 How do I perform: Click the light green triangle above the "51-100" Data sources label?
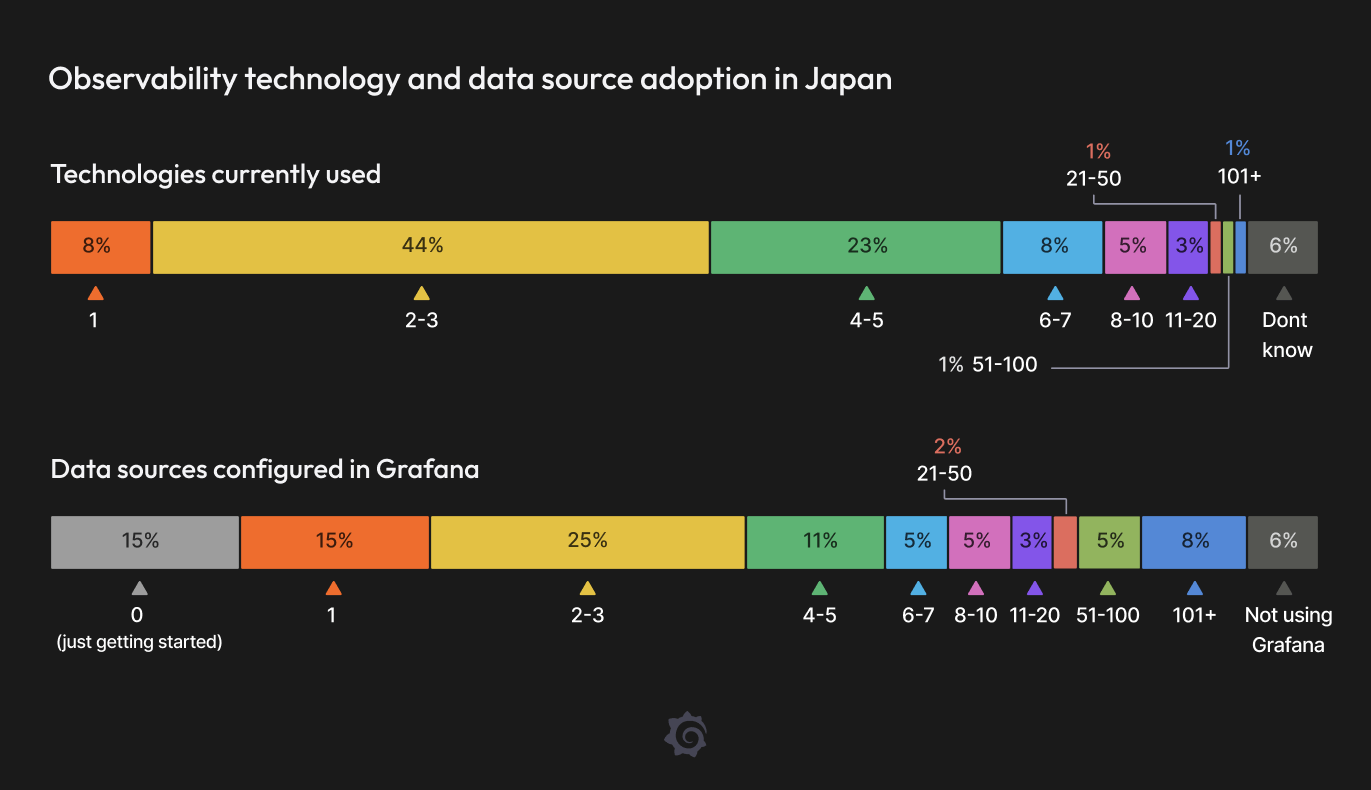coord(1107,588)
